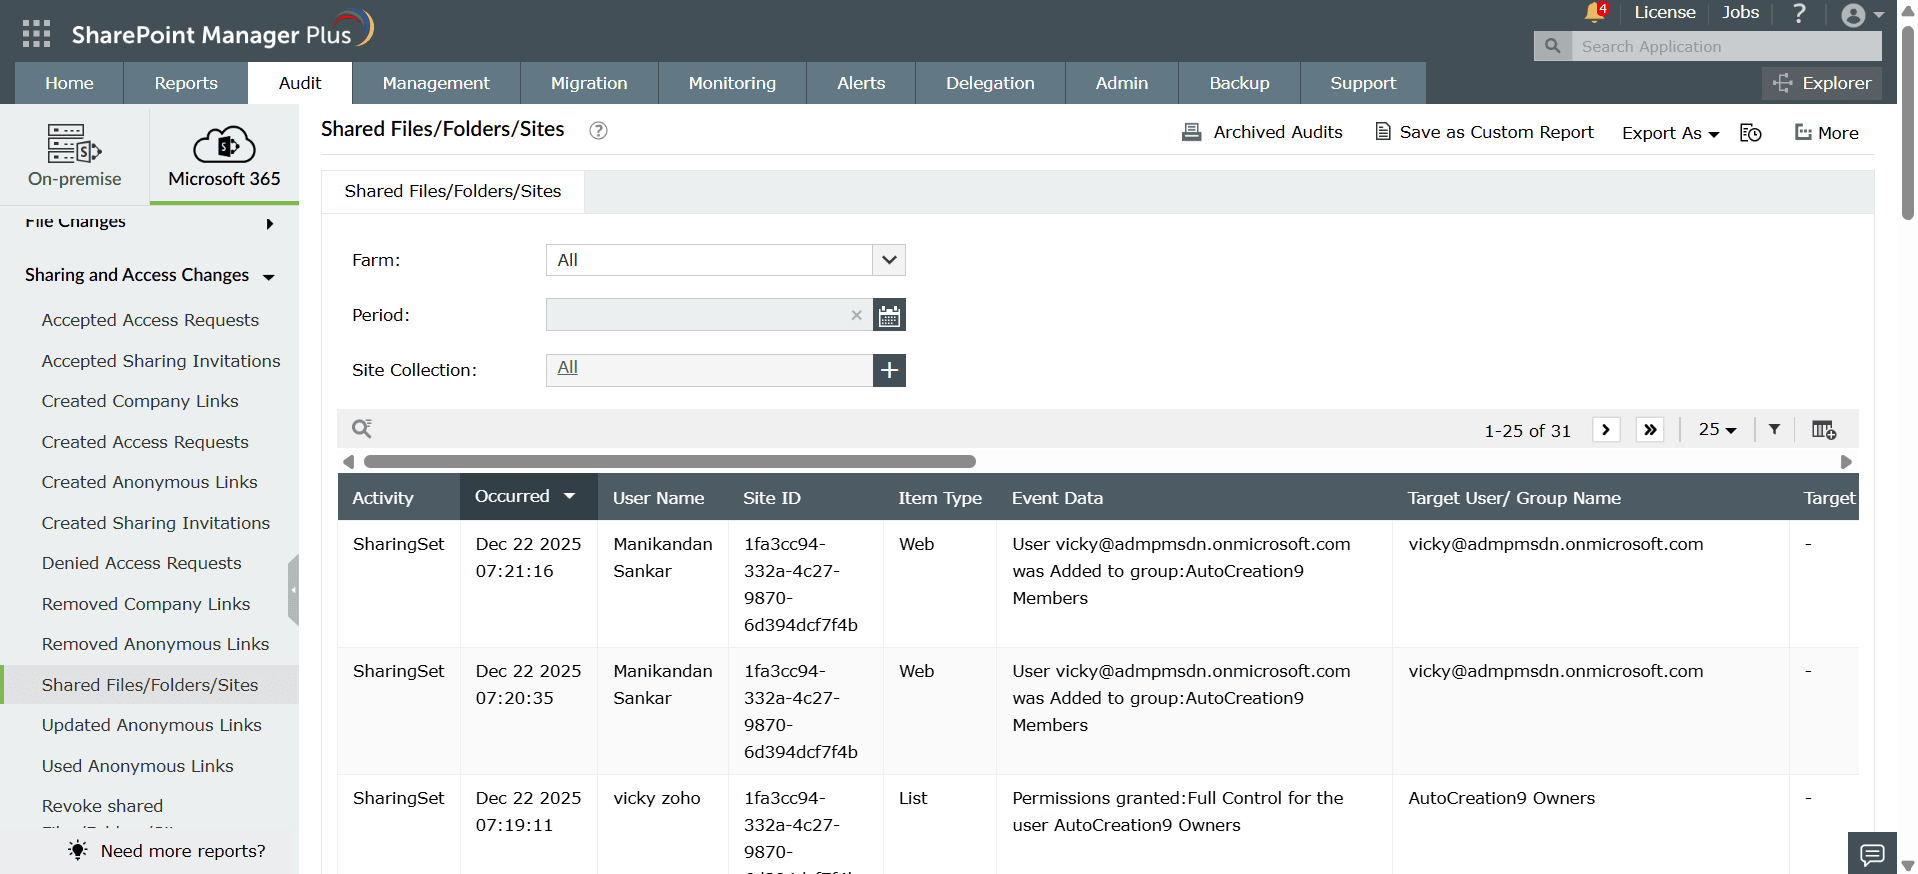Open the Admin tab
The width and height of the screenshot is (1918, 874).
point(1122,83)
